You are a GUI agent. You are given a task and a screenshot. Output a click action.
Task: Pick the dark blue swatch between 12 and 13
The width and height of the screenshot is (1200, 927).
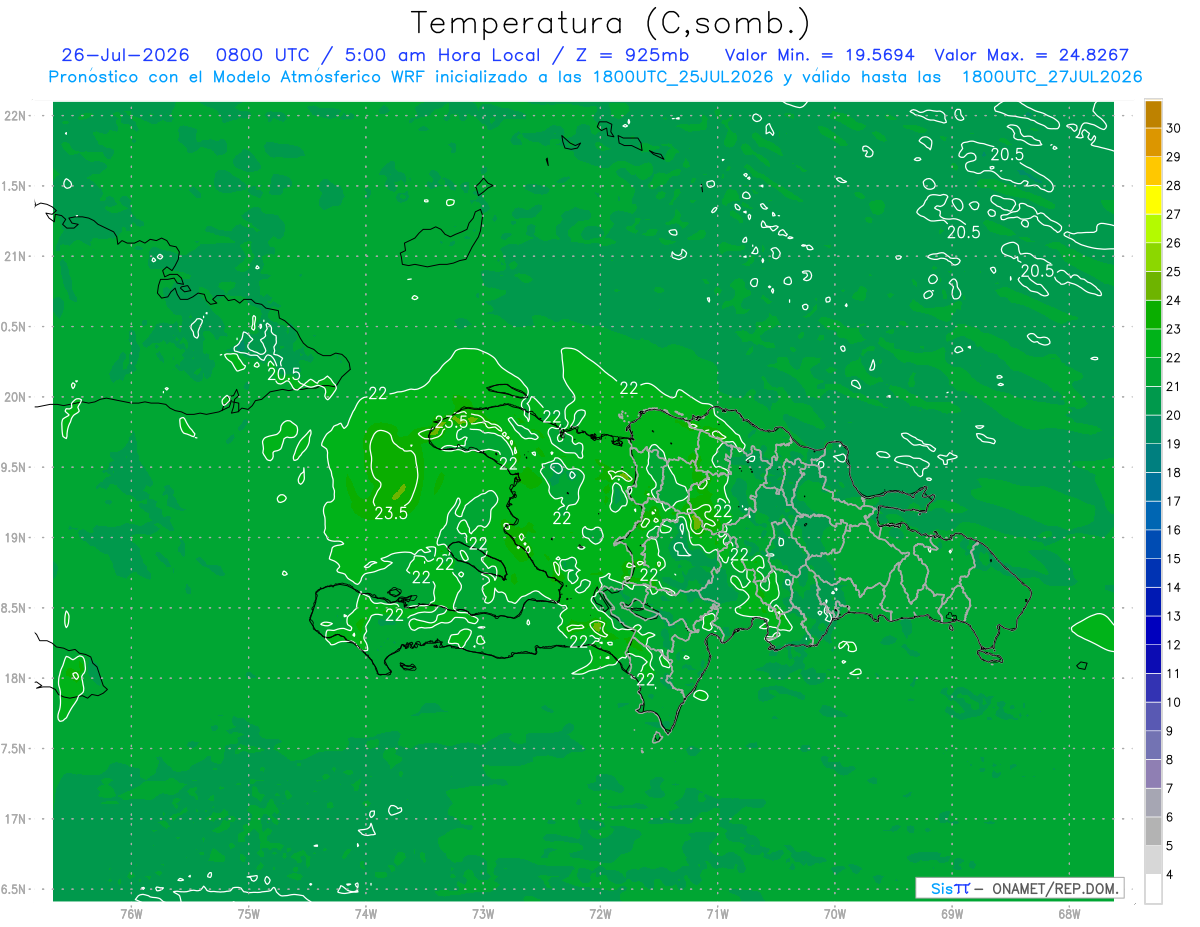[1153, 630]
